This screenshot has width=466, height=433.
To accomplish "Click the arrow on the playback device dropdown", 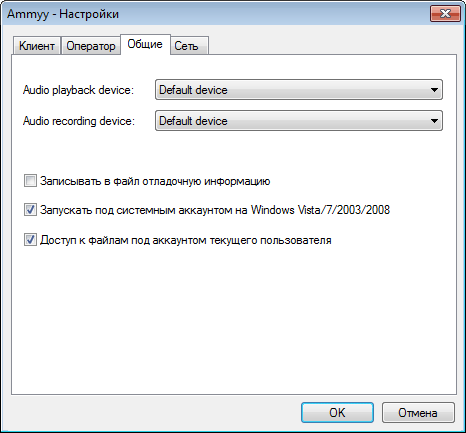I will (434, 90).
